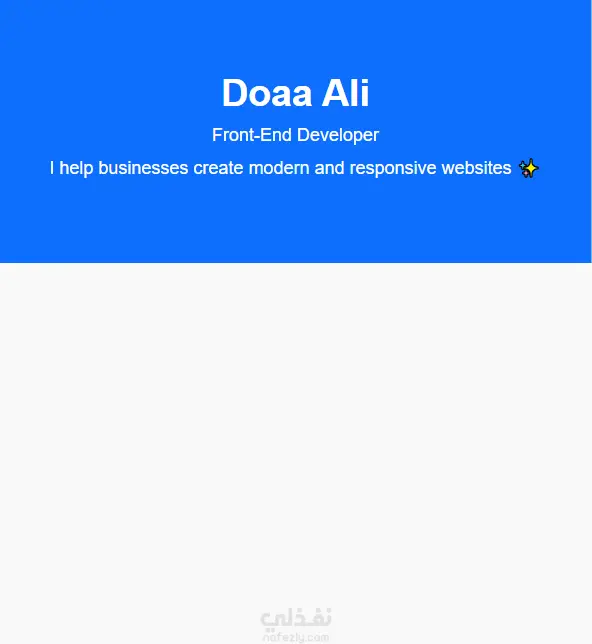Image resolution: width=592 pixels, height=644 pixels.
Task: Click the word "Ali" in heading
Action: click(346, 93)
